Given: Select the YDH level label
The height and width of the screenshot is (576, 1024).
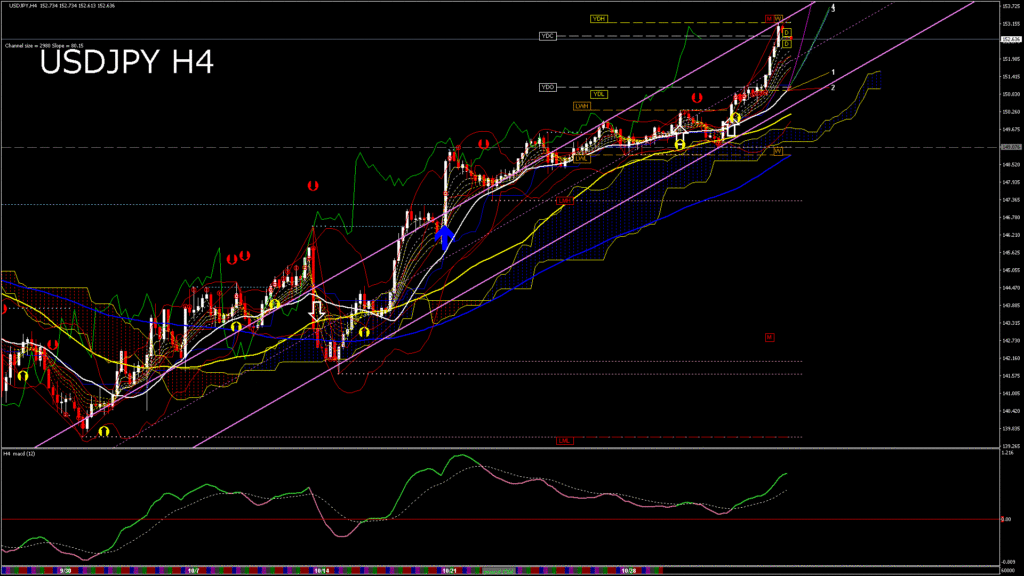Looking at the screenshot, I should 599,19.
